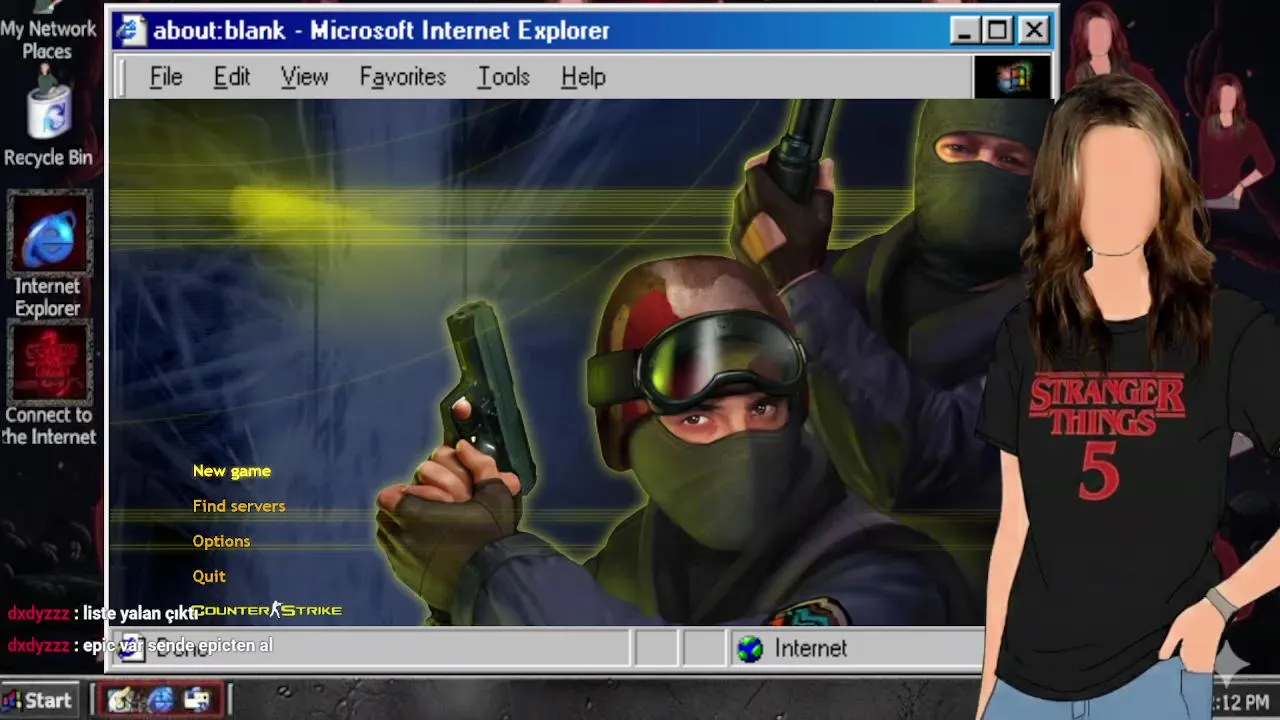
Task: Click Show Desktop quick launch icon
Action: 122,700
